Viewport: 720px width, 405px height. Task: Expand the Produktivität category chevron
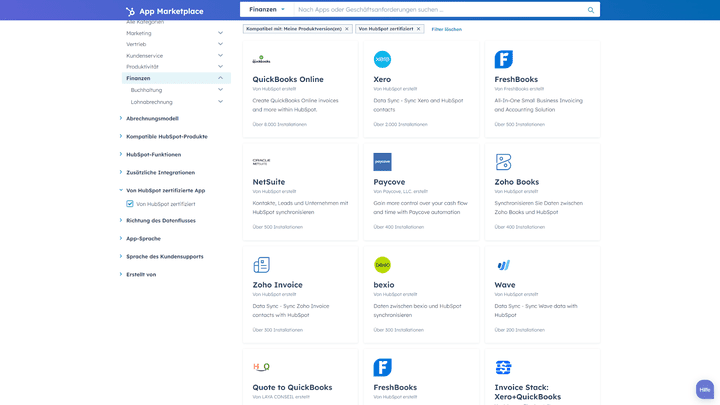coord(220,67)
